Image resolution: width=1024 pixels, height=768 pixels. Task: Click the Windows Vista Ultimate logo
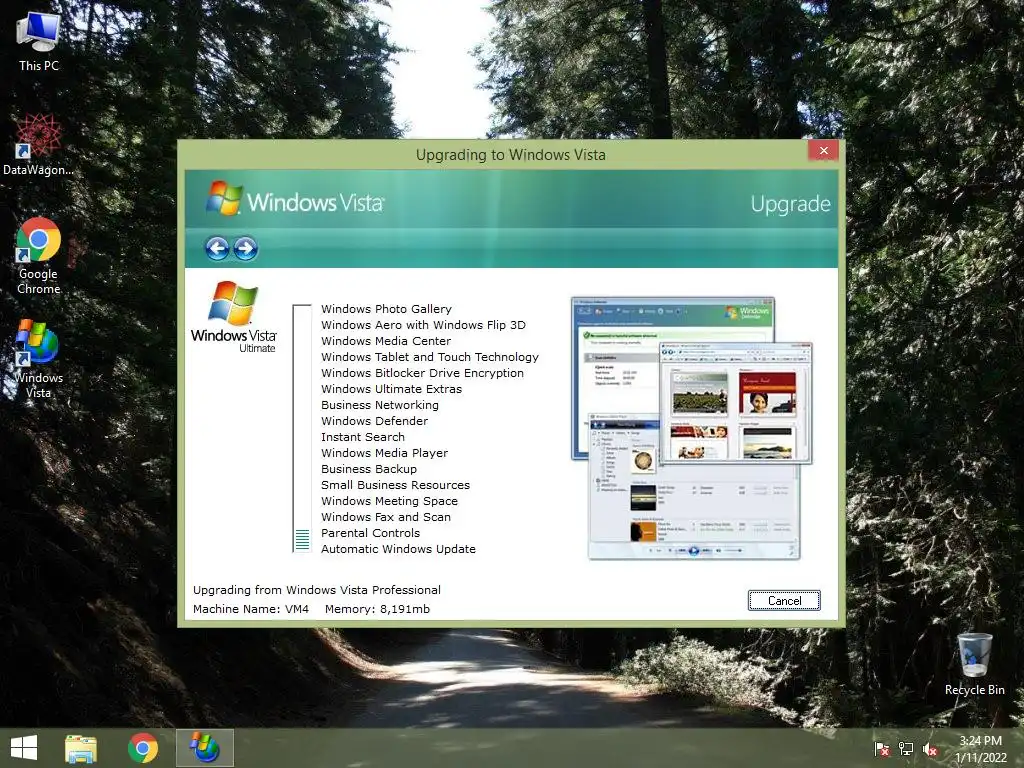234,317
